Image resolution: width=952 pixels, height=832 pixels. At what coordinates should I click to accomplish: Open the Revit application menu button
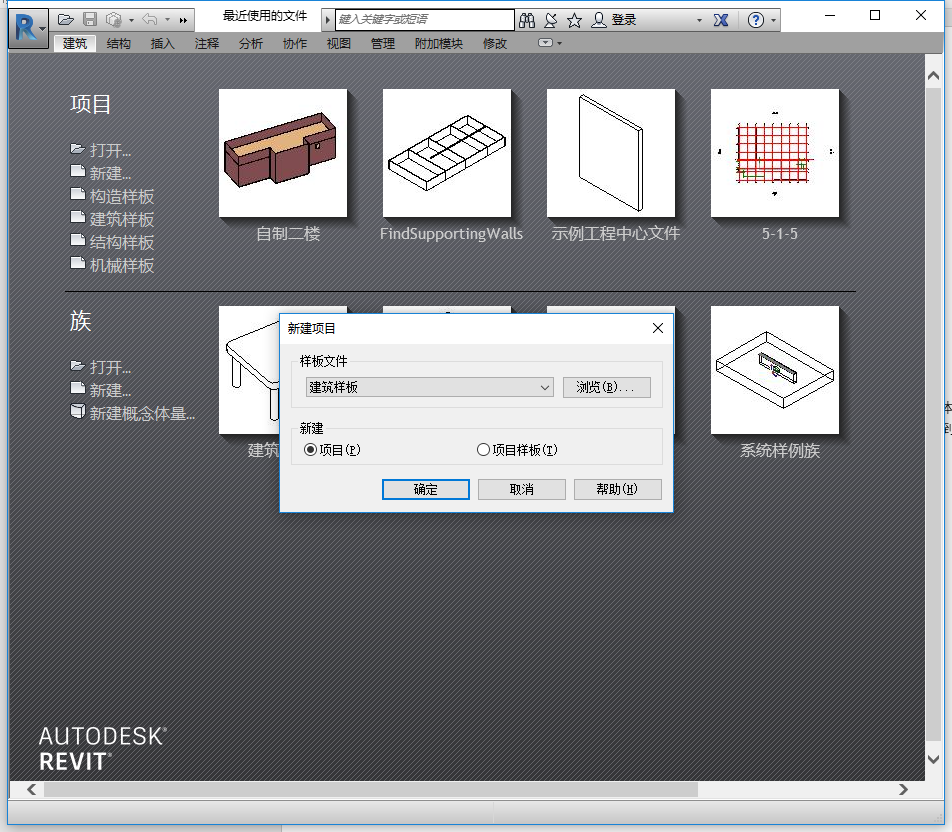click(x=28, y=28)
